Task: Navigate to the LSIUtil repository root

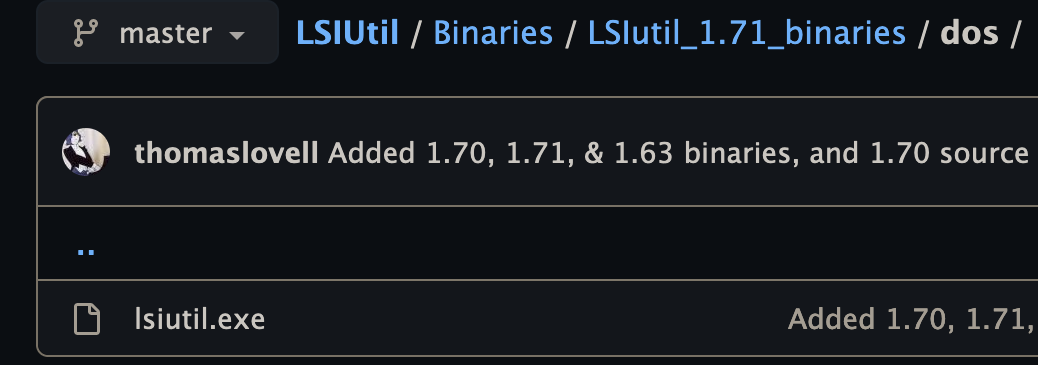Action: 348,32
